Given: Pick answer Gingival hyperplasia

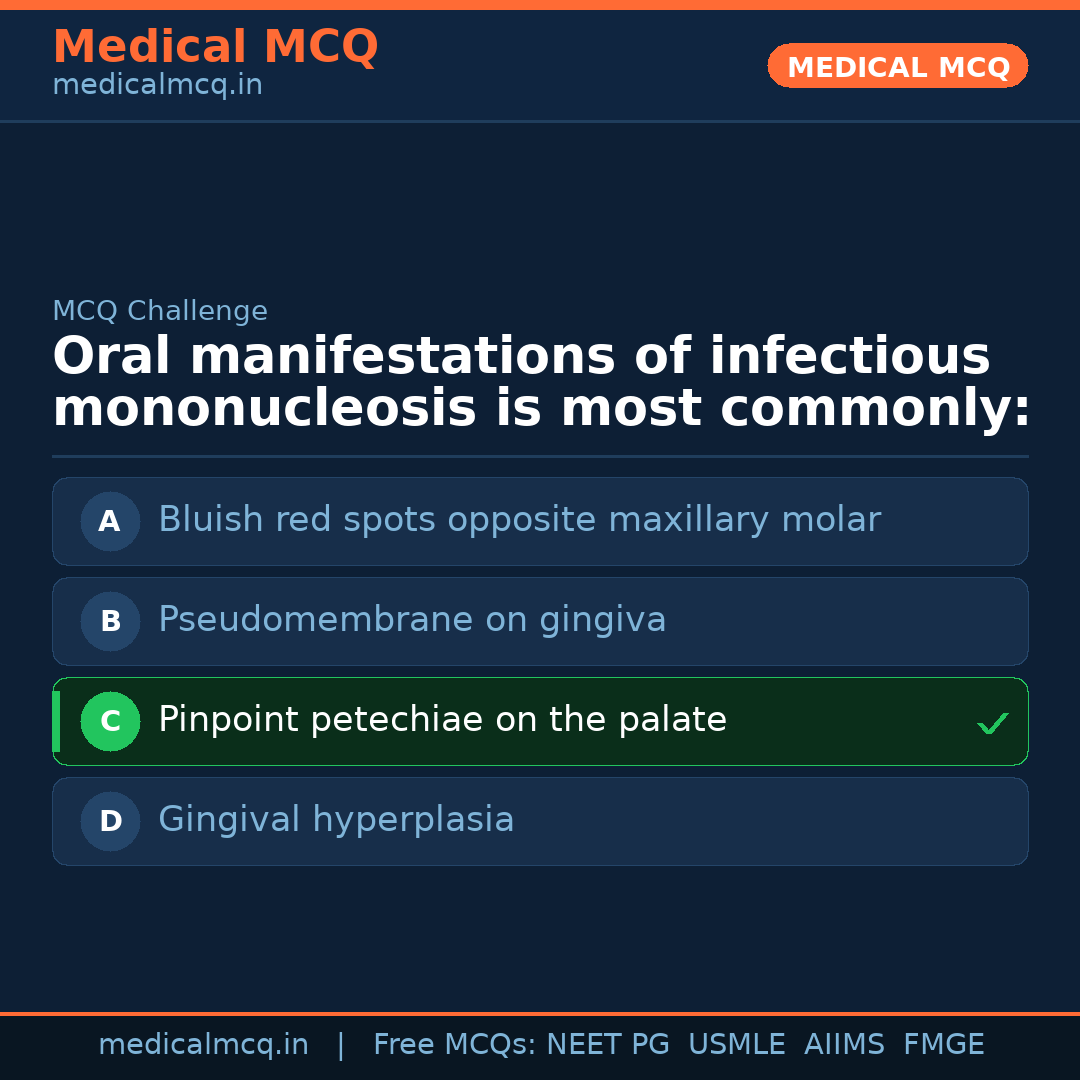Looking at the screenshot, I should click(336, 820).
